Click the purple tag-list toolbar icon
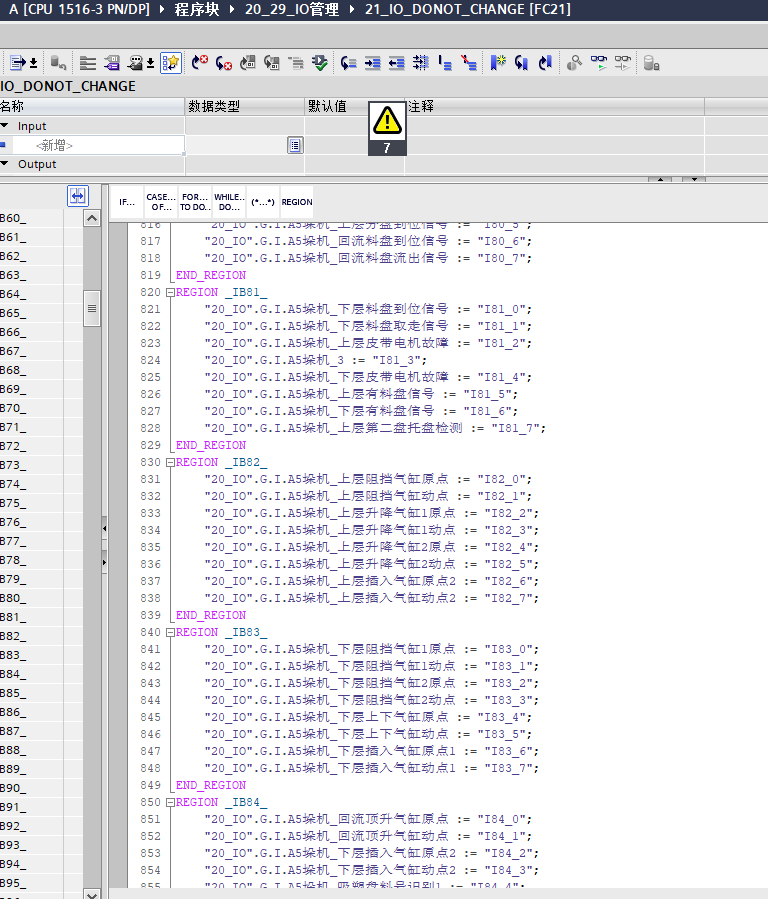Screen dimensions: 768x899 112,62
